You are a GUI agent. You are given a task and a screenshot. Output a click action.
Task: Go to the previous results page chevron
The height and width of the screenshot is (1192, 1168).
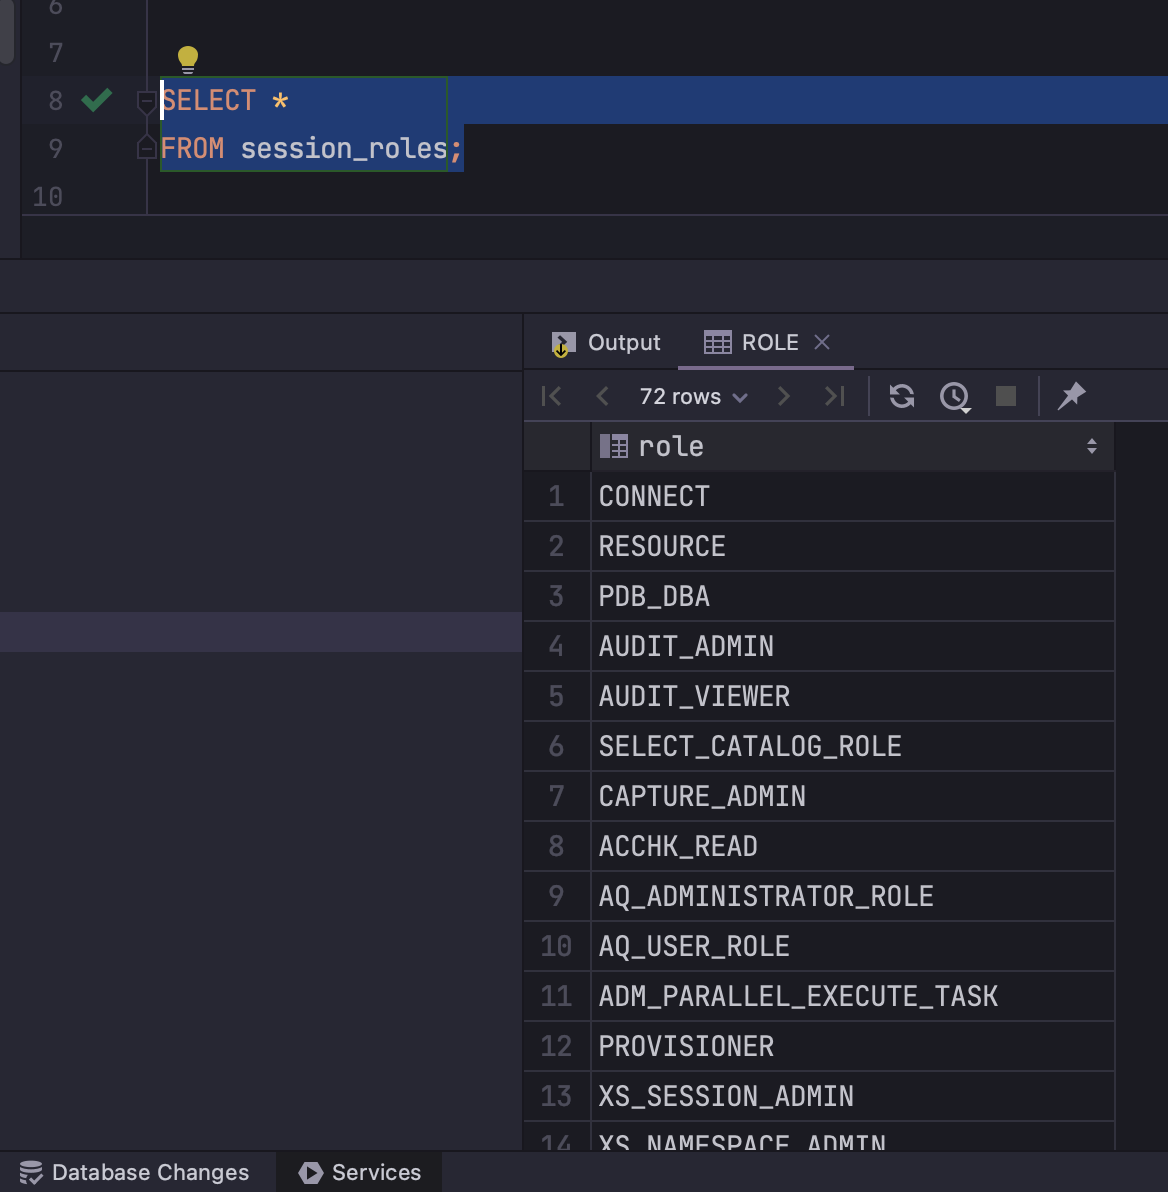(602, 396)
